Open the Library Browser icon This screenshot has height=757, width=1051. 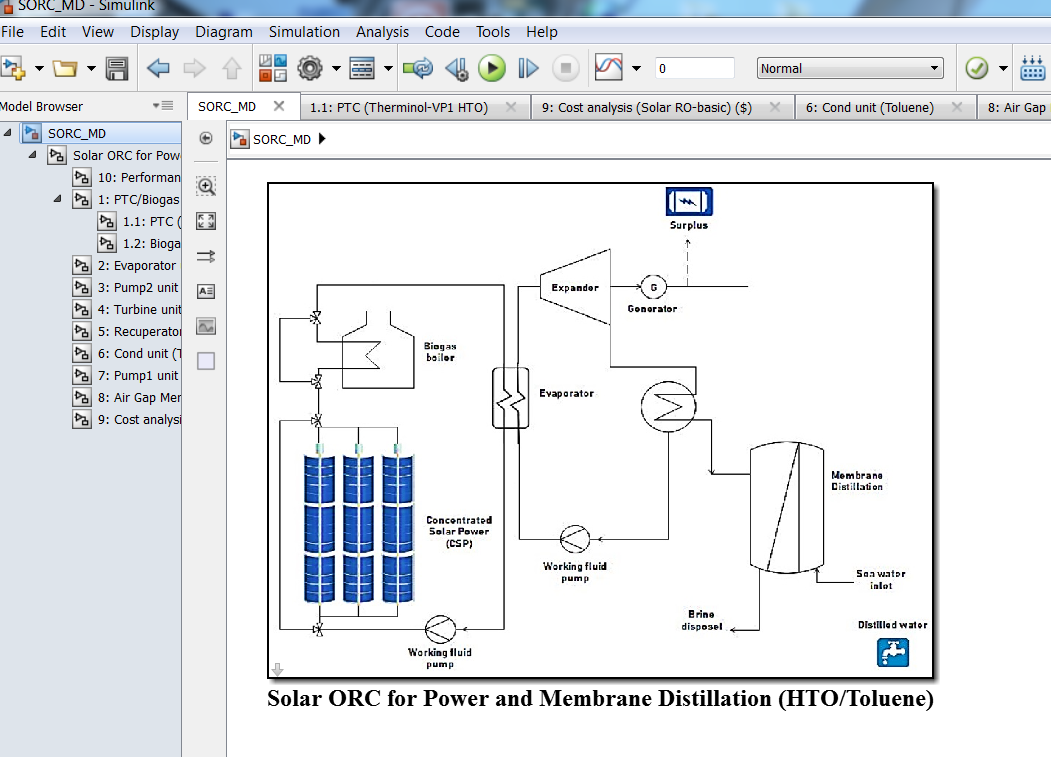[1033, 68]
